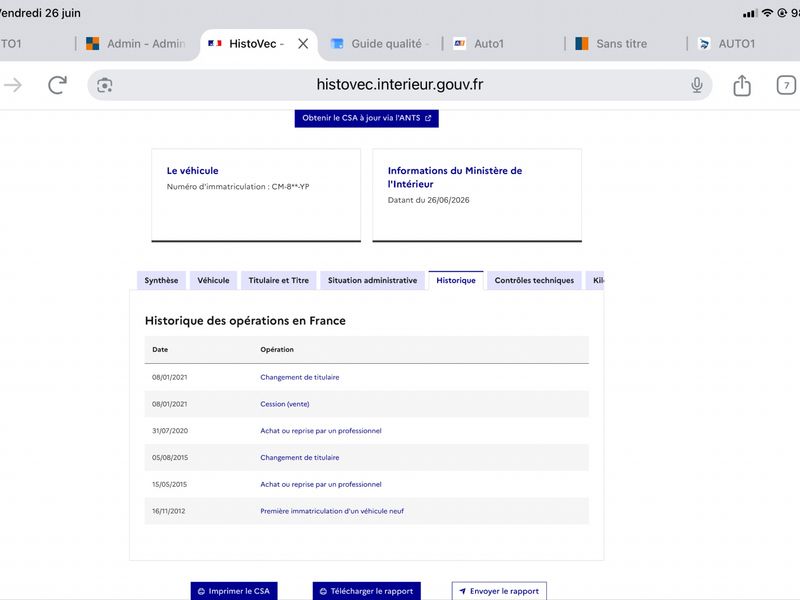Open the Sans titre browser tab
The height and width of the screenshot is (600, 800).
click(x=611, y=44)
